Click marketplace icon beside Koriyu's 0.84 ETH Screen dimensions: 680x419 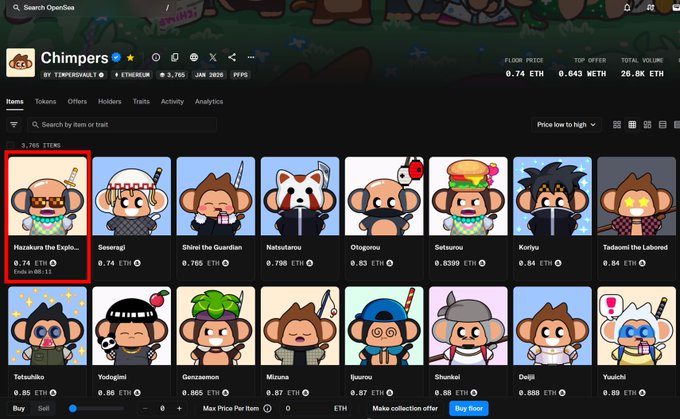(x=558, y=263)
